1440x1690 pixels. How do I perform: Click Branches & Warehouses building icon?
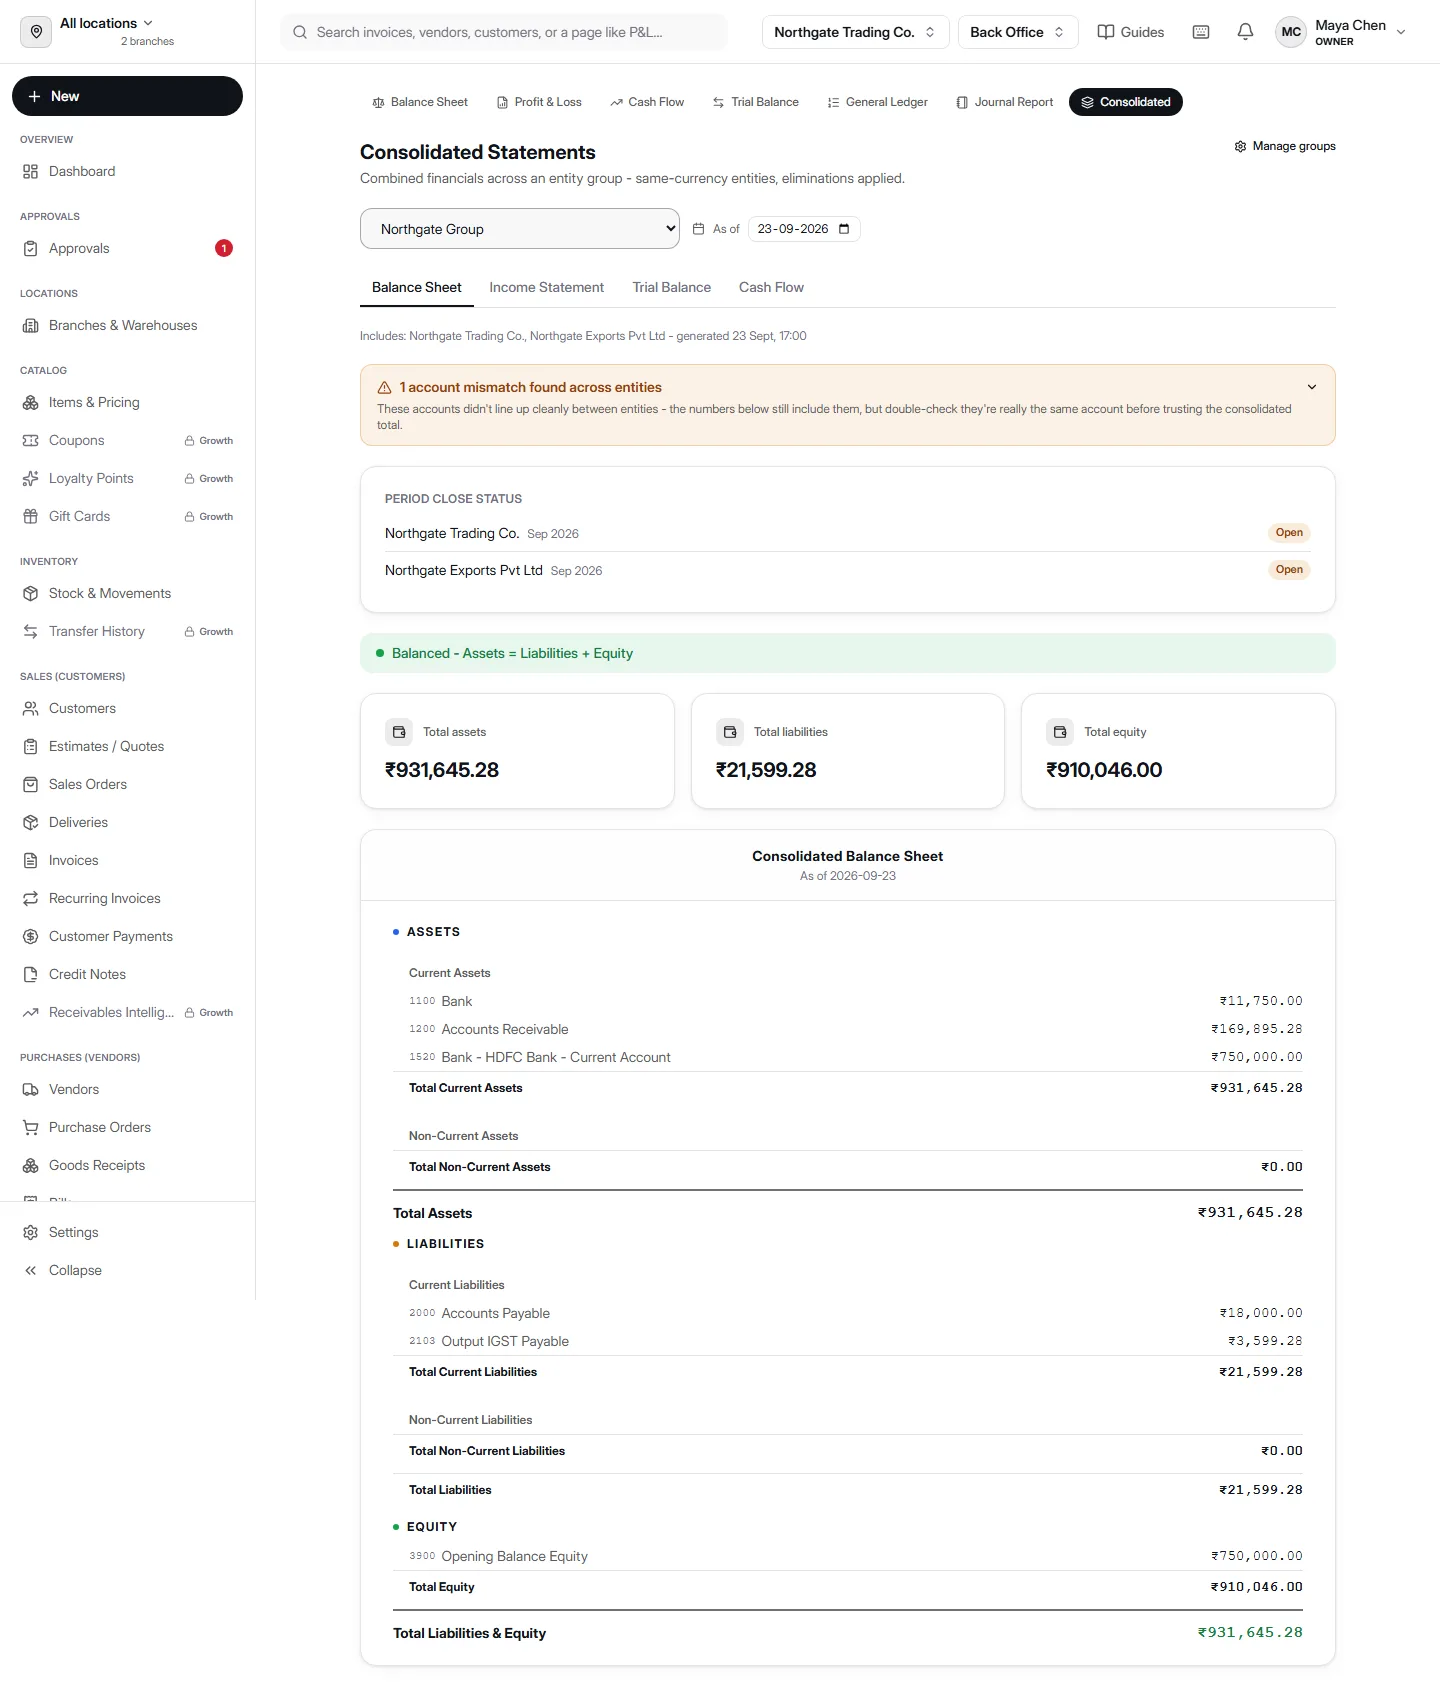point(31,325)
